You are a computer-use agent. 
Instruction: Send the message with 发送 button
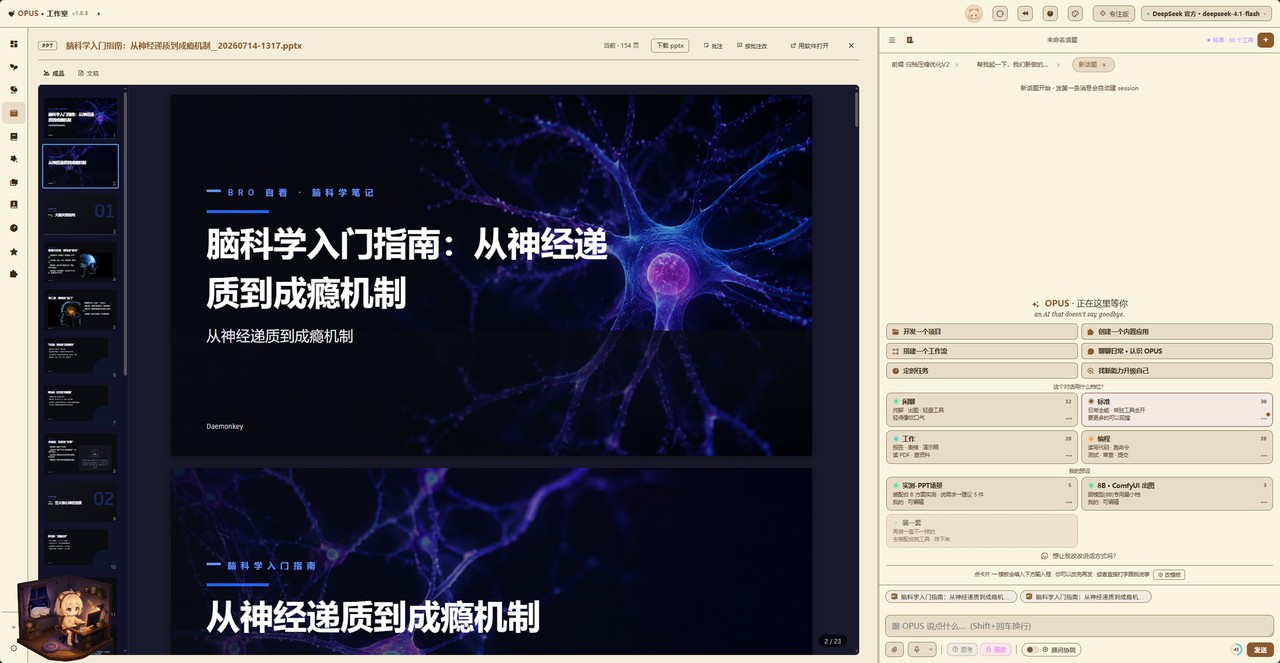pos(1260,649)
